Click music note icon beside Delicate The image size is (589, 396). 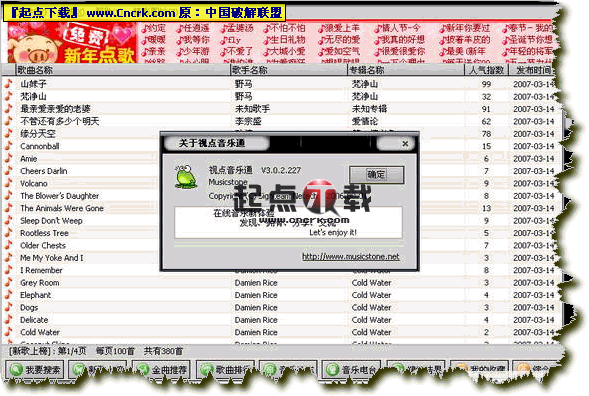8,319
